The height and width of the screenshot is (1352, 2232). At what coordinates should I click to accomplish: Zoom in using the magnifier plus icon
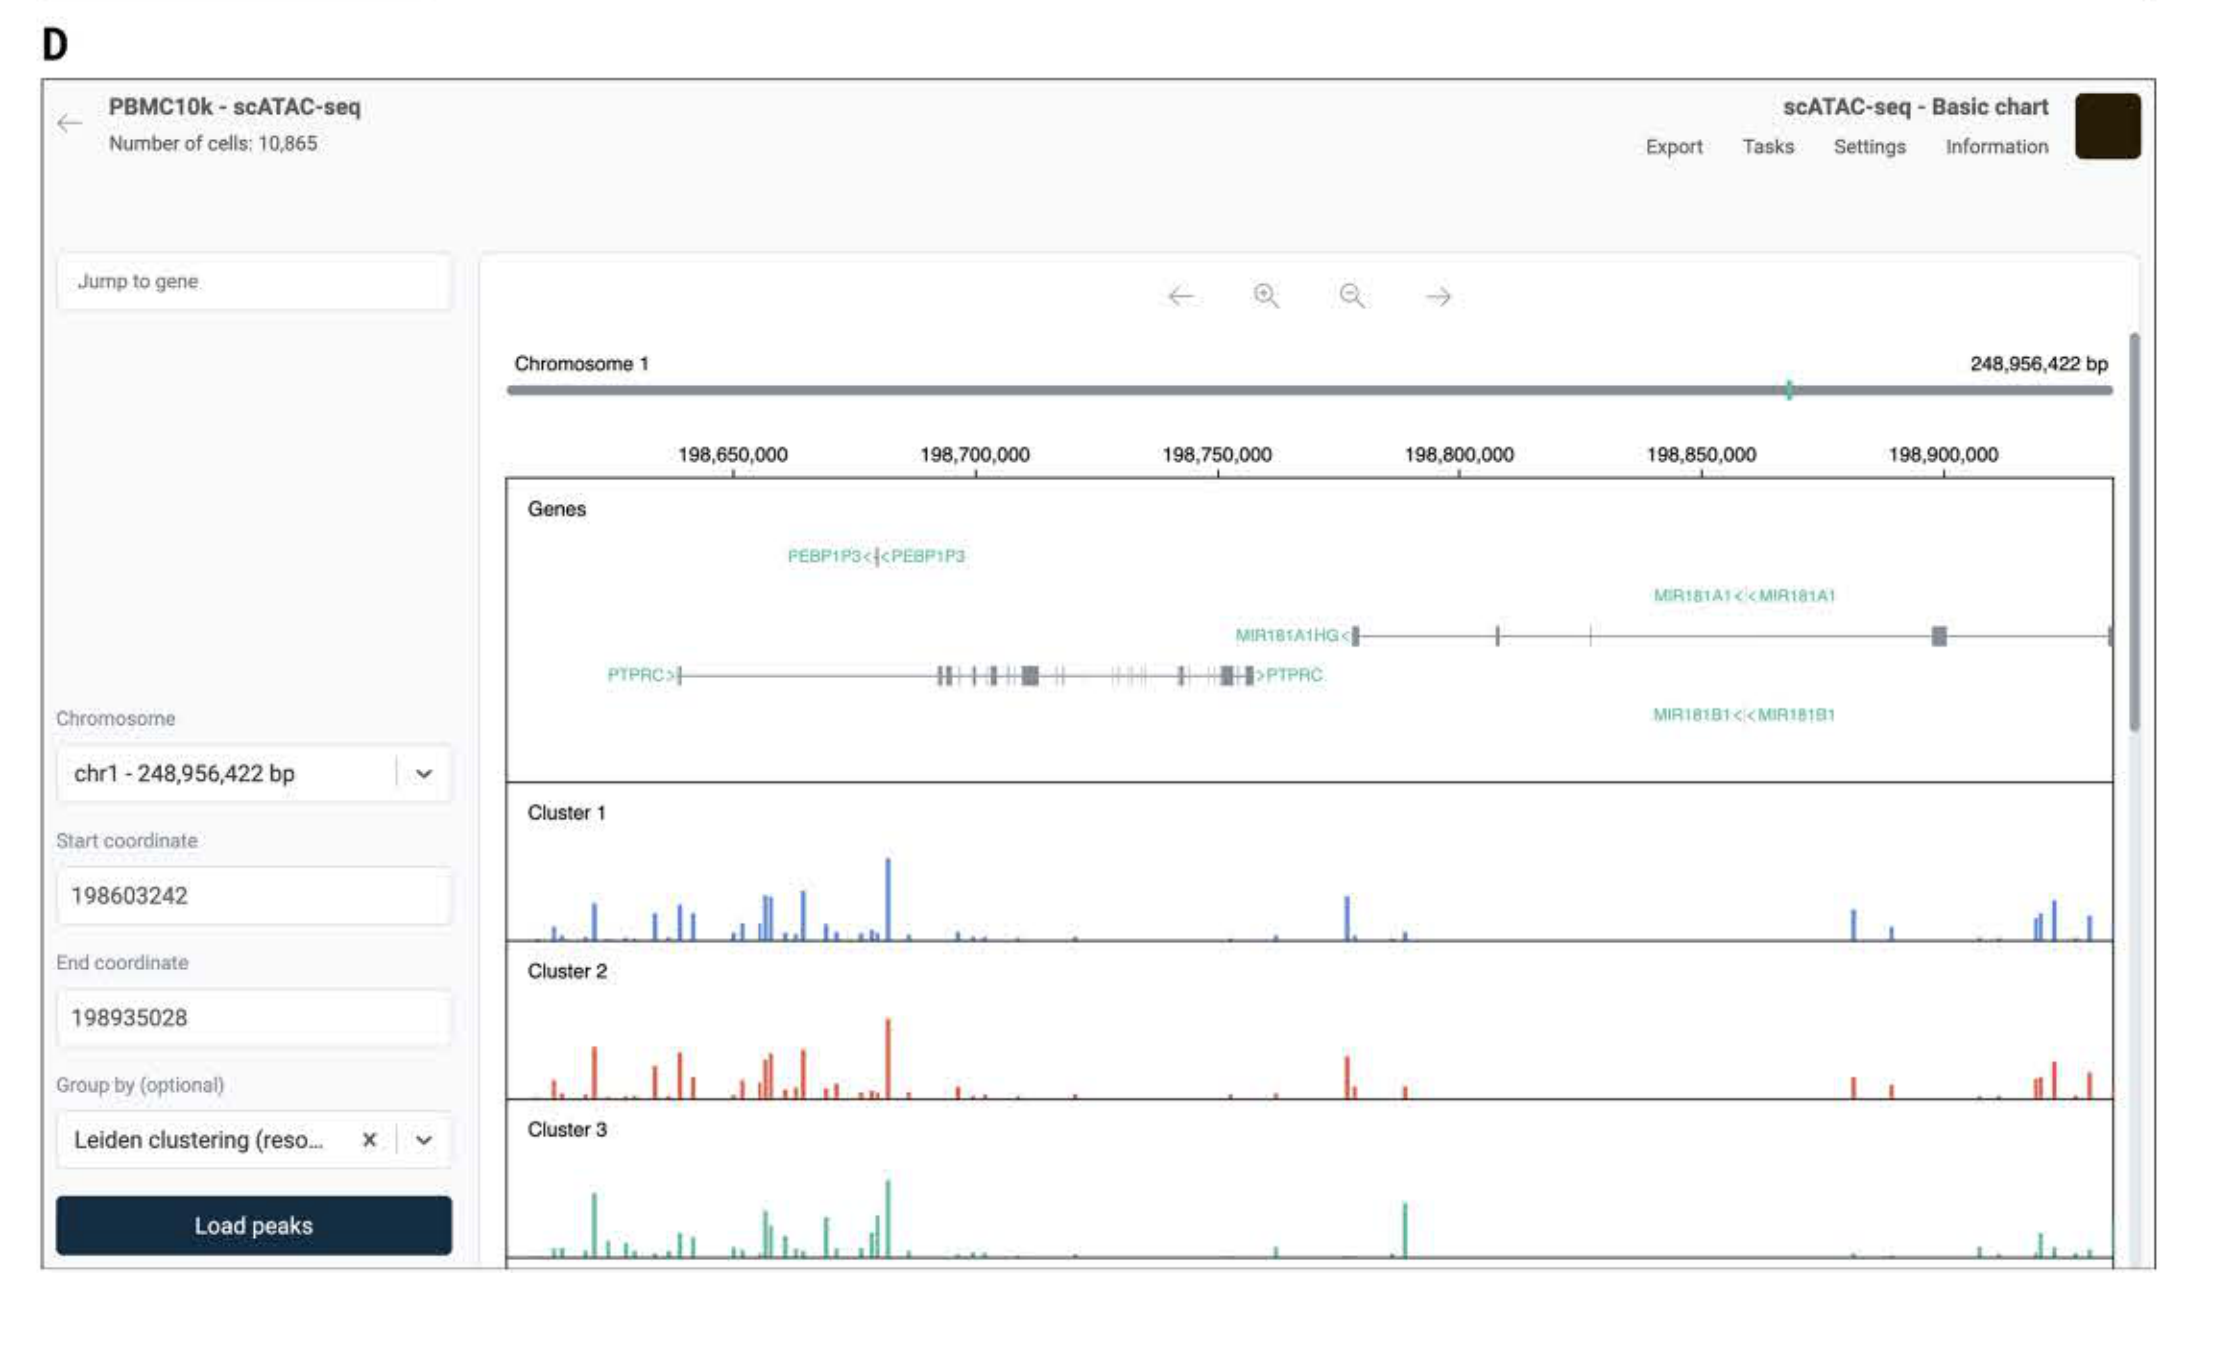1266,296
